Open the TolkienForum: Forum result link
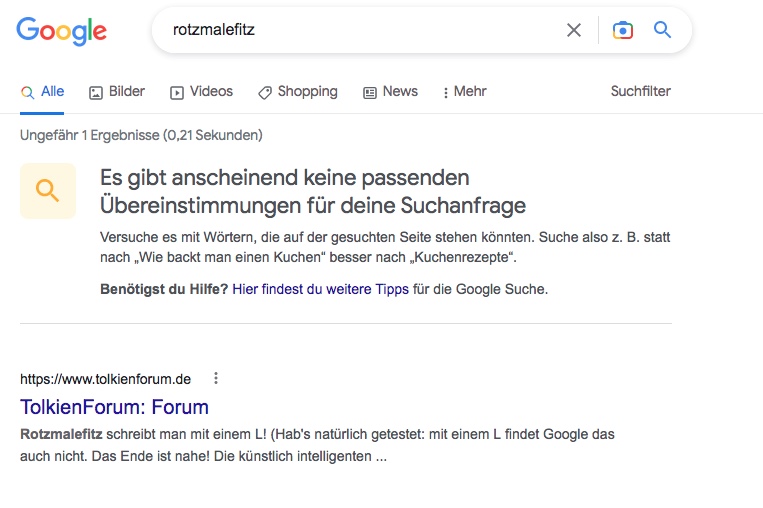 pos(114,407)
